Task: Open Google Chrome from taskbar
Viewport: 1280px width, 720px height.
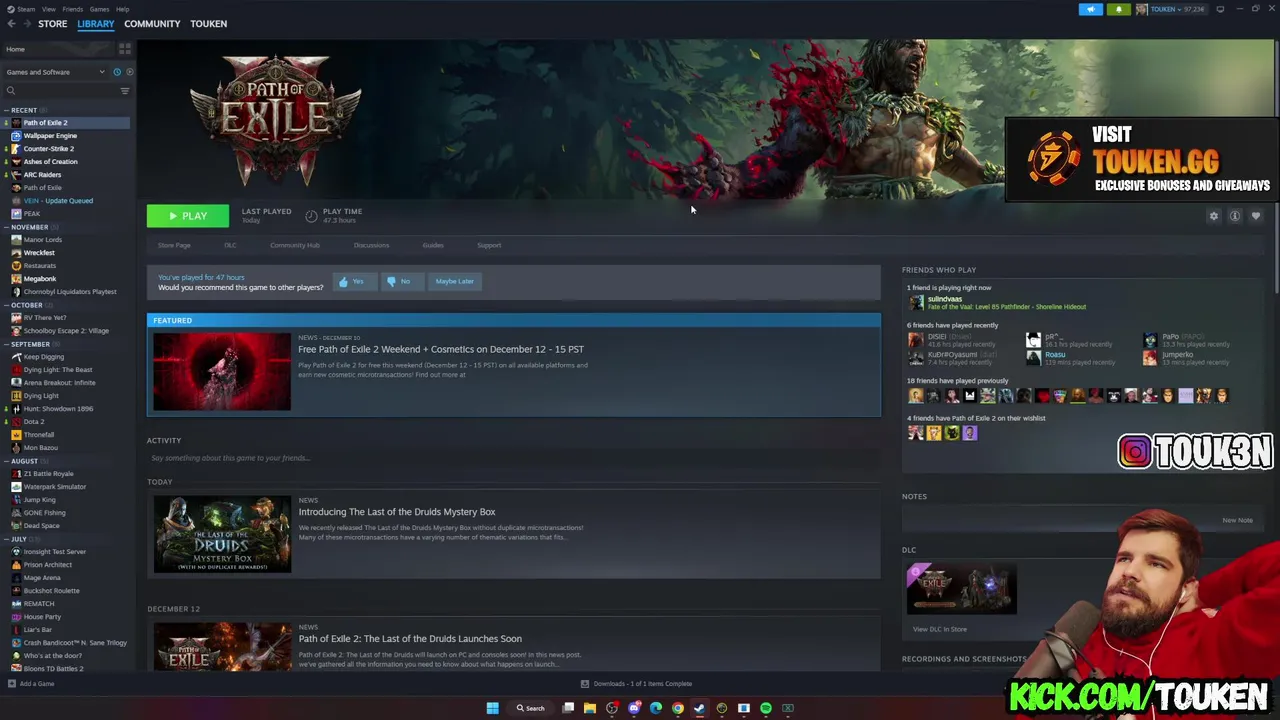Action: [x=678, y=708]
